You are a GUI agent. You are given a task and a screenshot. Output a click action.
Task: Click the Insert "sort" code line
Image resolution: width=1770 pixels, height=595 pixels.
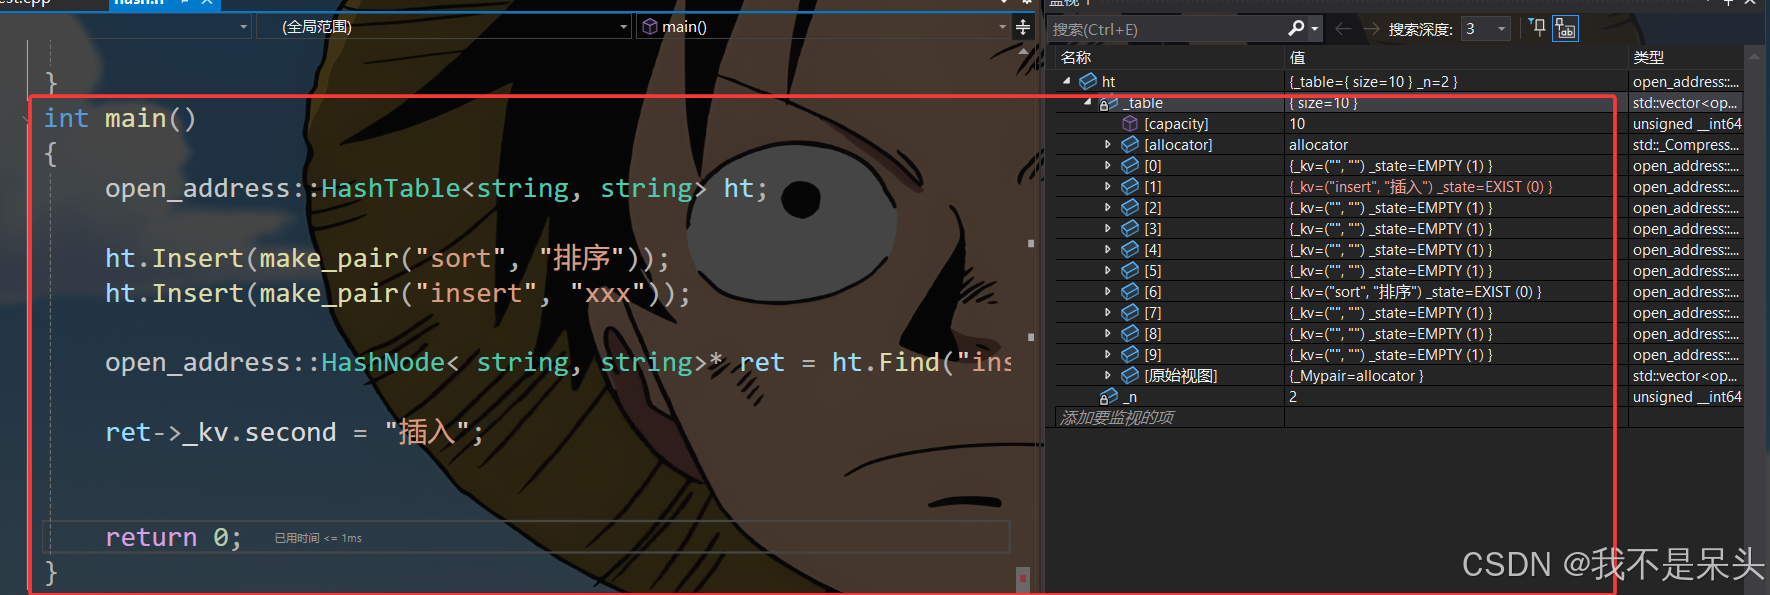click(x=388, y=259)
